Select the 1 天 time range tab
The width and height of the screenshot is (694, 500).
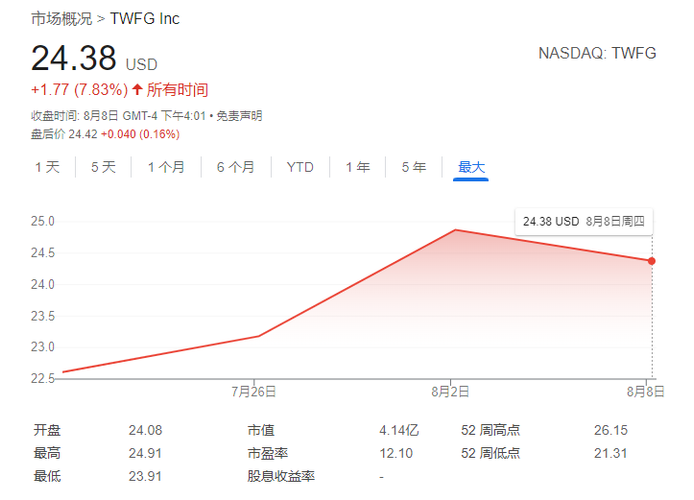(47, 167)
